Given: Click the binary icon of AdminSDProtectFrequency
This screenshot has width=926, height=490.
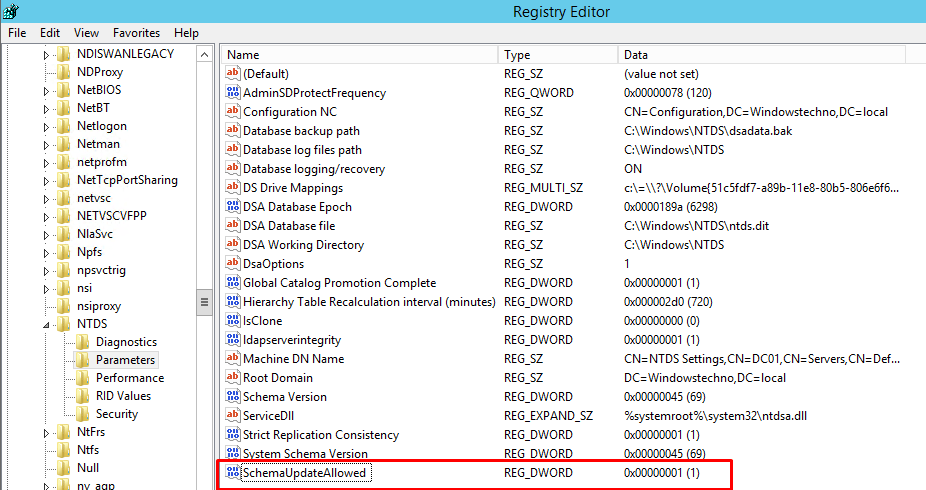Looking at the screenshot, I should pos(233,92).
